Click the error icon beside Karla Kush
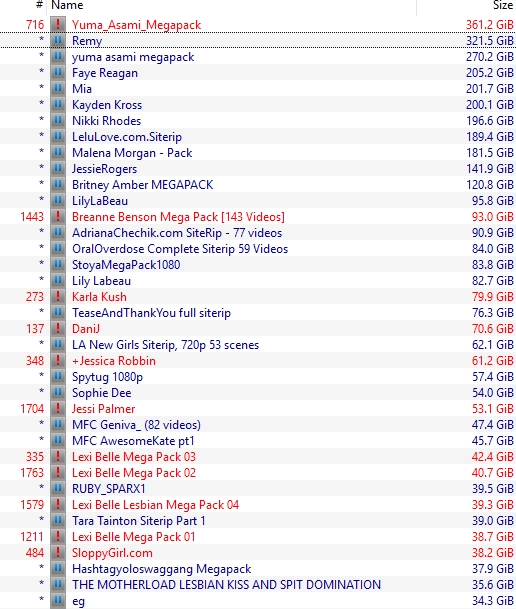The height and width of the screenshot is (609, 516). click(58, 297)
